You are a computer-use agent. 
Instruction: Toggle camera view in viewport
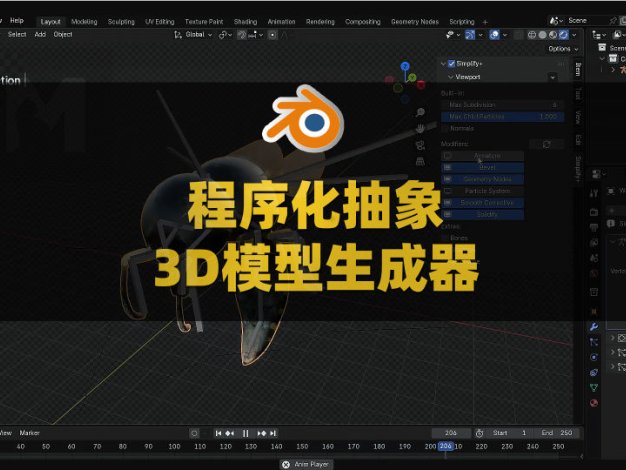420,145
